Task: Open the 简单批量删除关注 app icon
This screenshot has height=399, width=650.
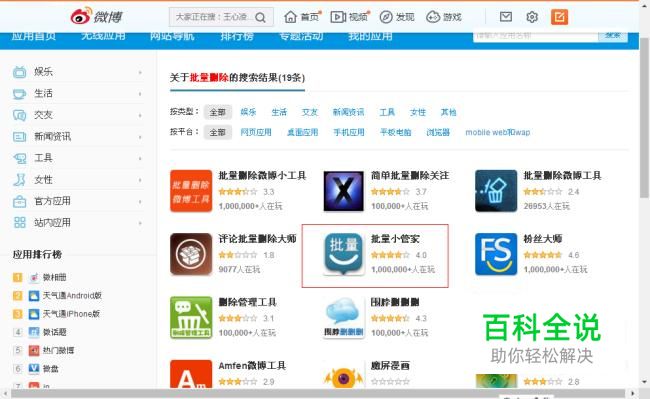Action: [344, 191]
